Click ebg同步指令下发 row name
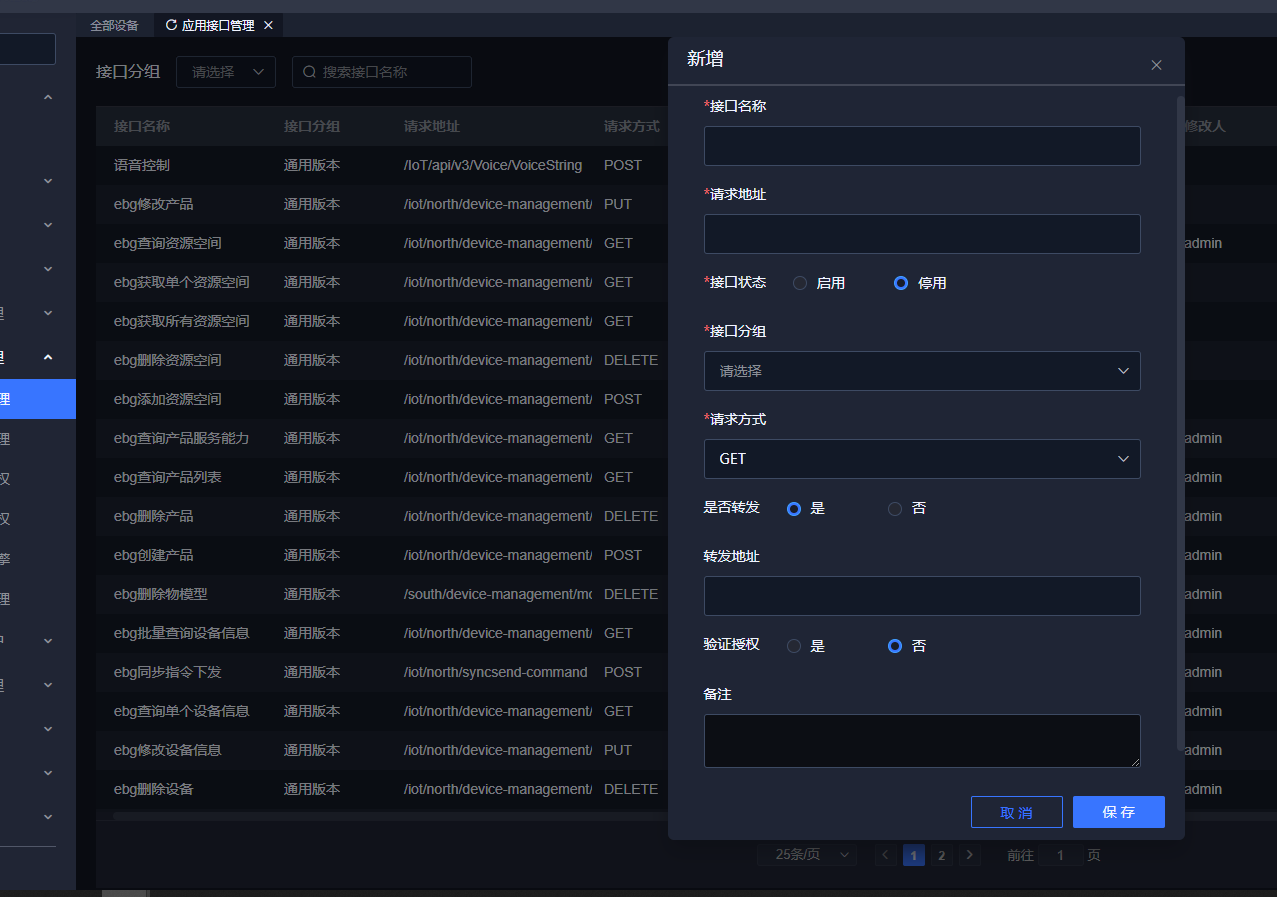This screenshot has height=897, width=1277. click(168, 672)
